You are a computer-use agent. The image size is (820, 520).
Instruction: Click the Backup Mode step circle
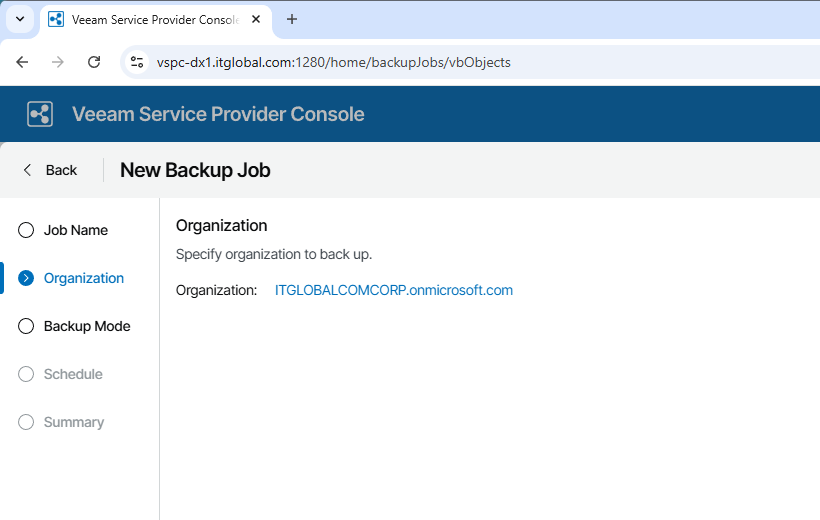(x=26, y=326)
